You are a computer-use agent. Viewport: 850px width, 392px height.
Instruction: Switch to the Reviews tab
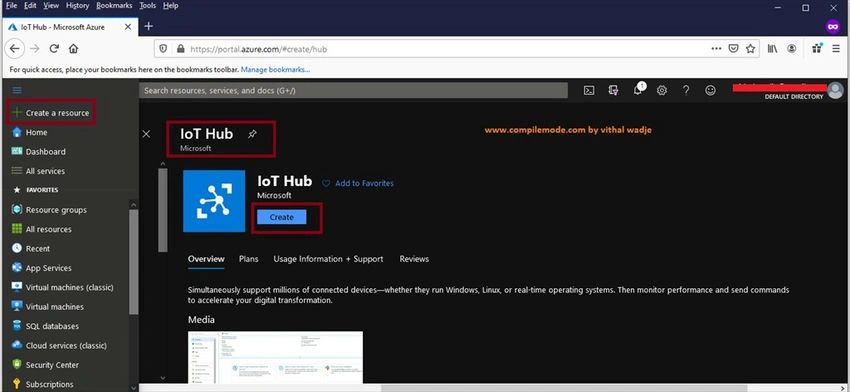(414, 259)
